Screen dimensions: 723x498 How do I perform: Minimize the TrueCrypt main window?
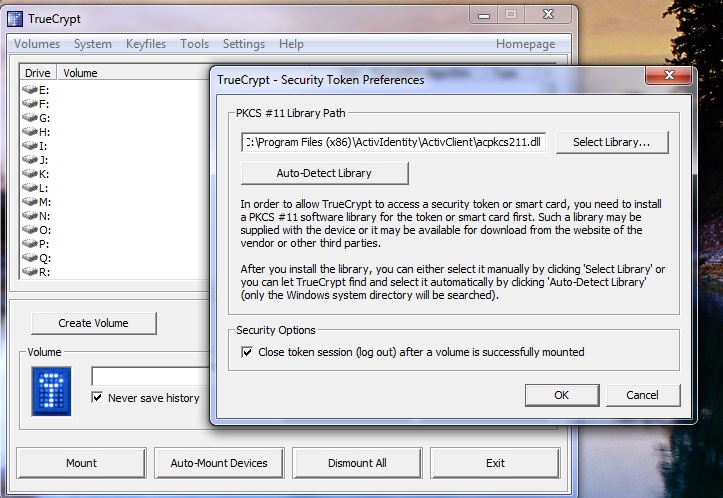pyautogui.click(x=483, y=15)
